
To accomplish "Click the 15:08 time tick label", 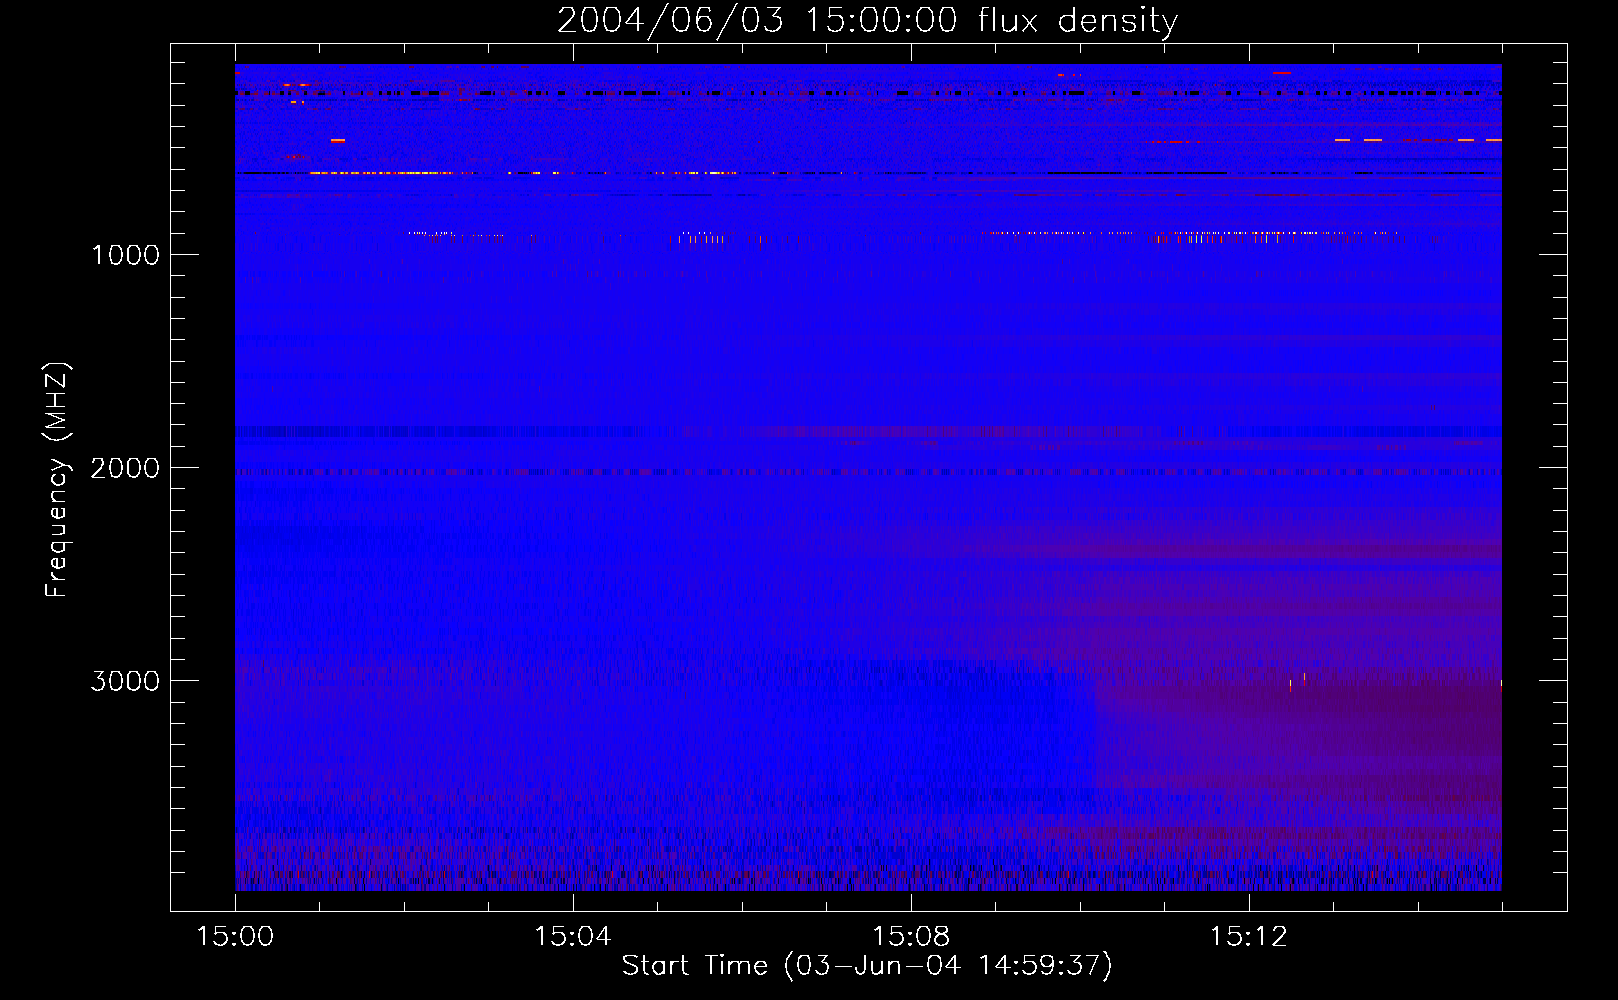I will coord(910,937).
